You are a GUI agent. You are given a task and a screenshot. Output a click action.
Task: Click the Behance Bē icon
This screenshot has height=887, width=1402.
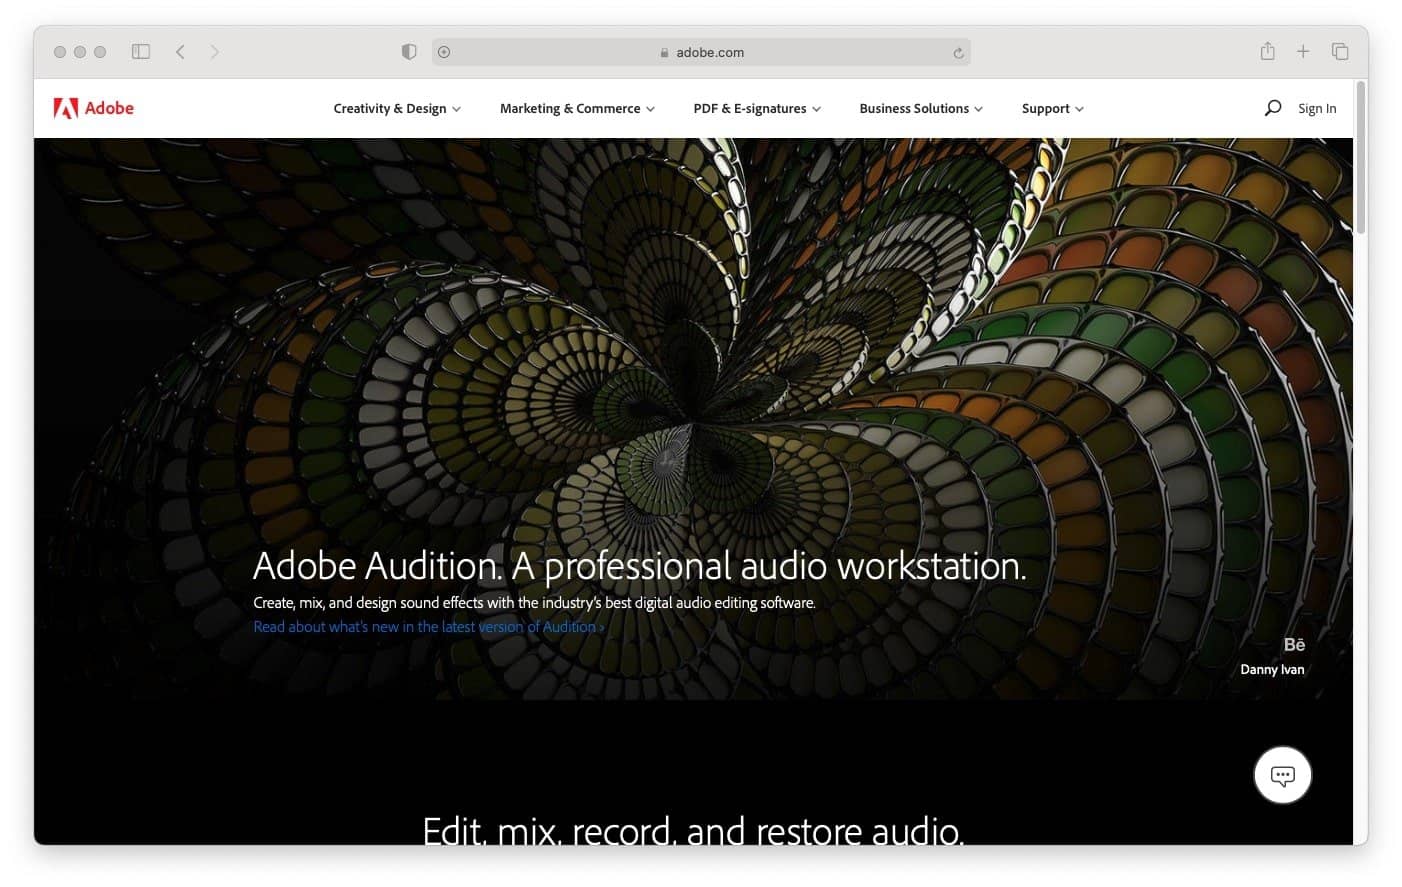pyautogui.click(x=1294, y=645)
